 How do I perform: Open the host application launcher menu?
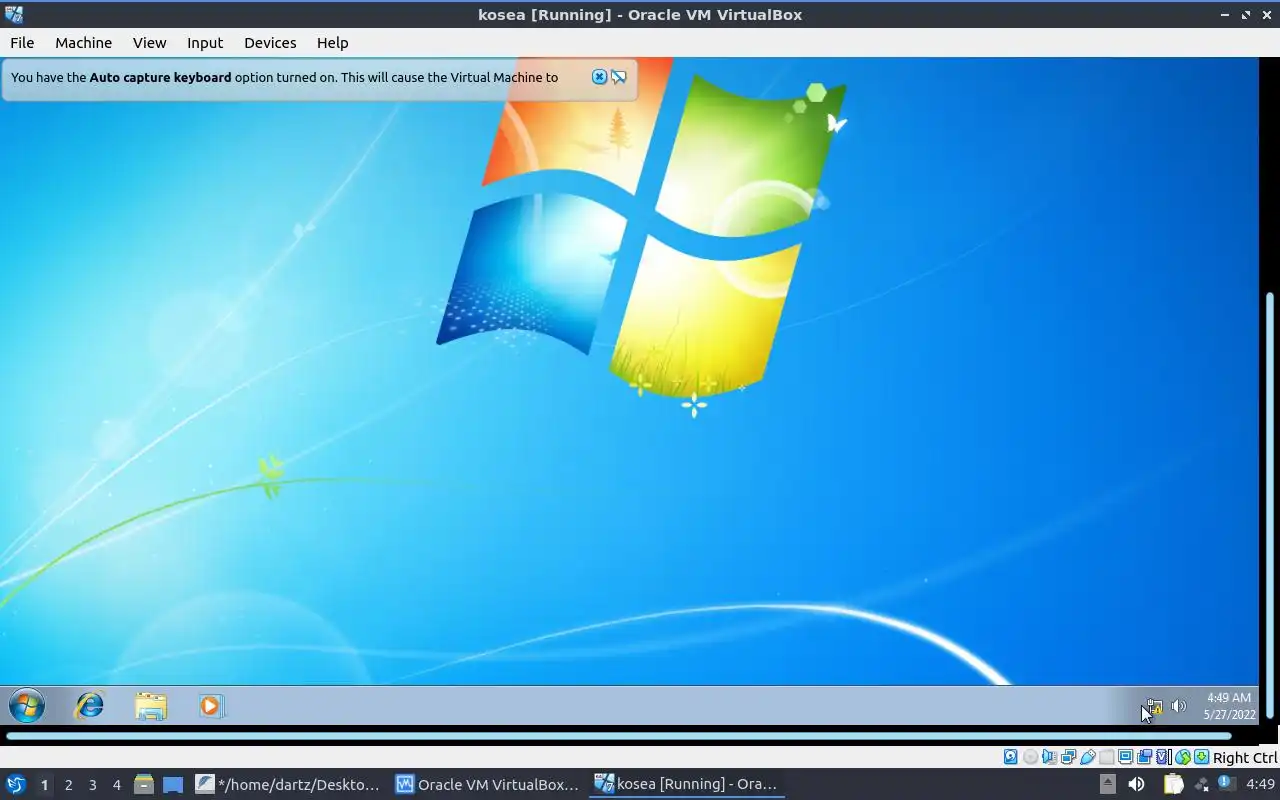(15, 784)
